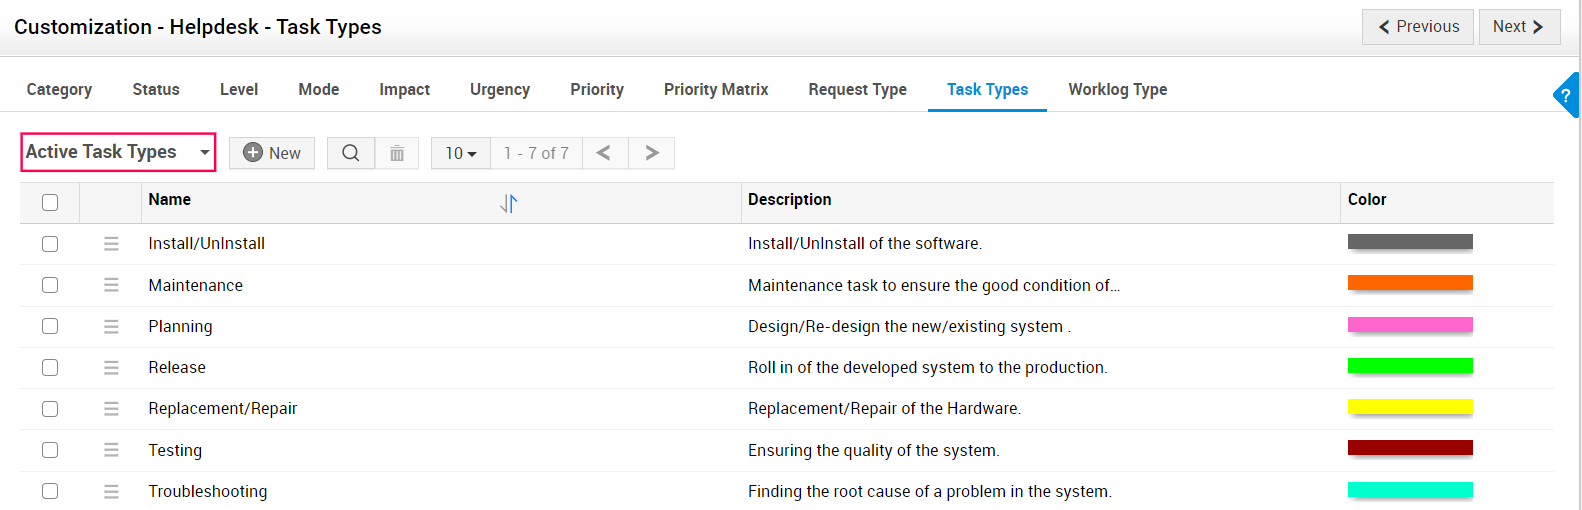Open the blue help question mark
Image resolution: width=1582 pixels, height=510 pixels.
[1567, 96]
